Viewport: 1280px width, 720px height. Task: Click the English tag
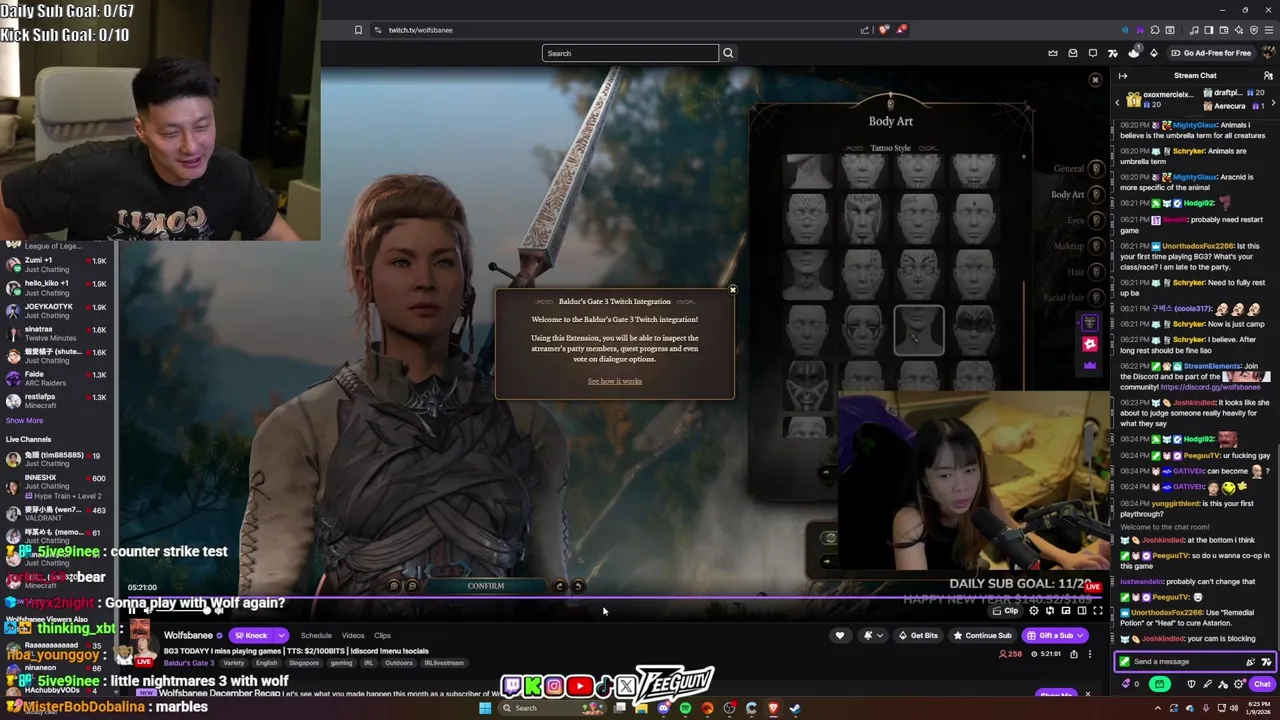click(267, 663)
